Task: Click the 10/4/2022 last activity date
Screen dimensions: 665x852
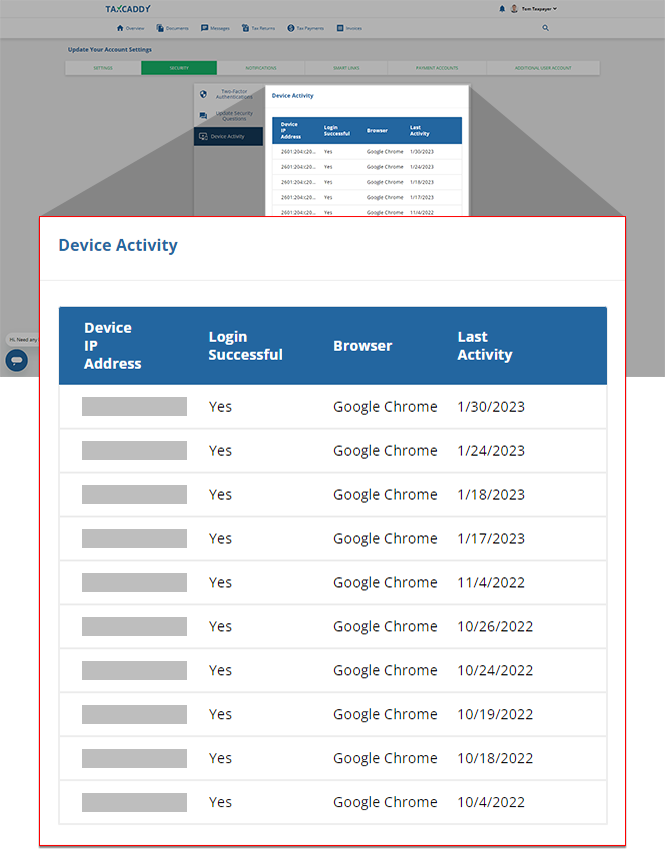Action: click(491, 803)
